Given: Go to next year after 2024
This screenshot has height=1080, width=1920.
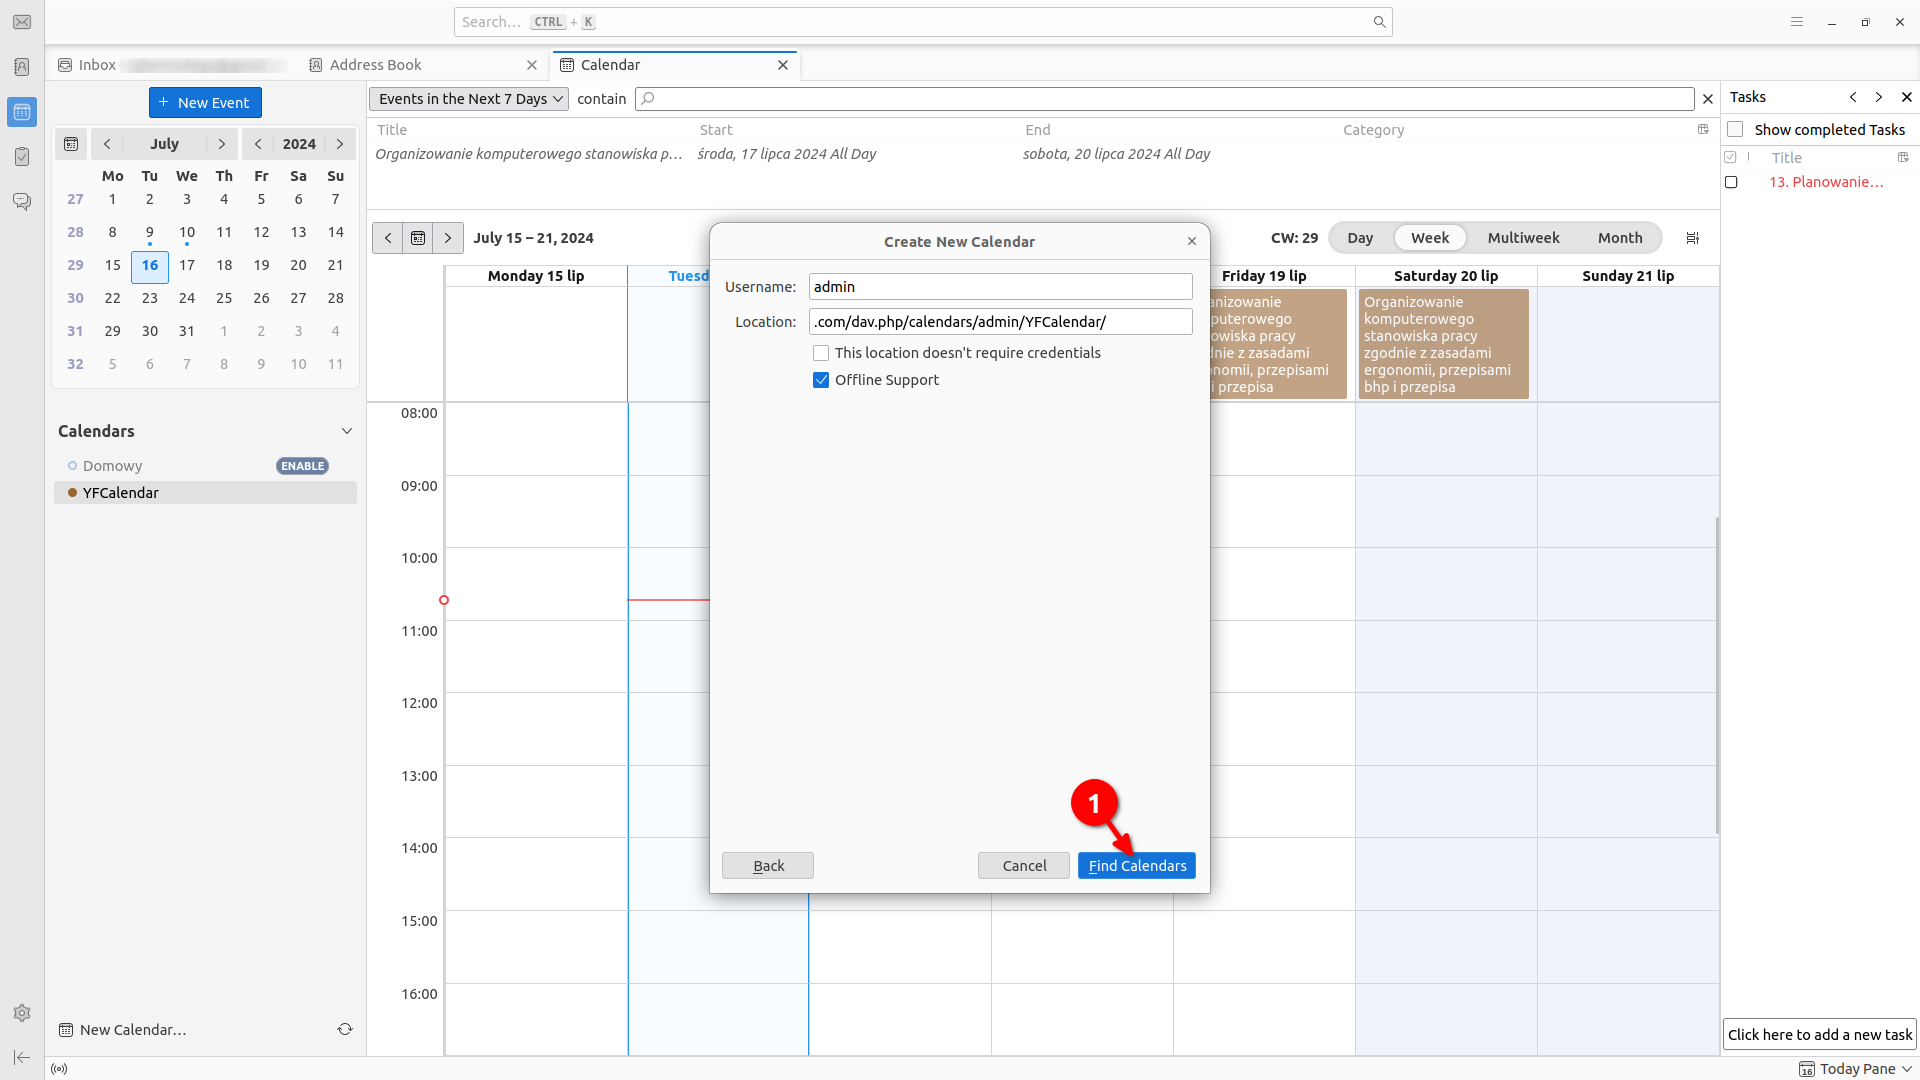Looking at the screenshot, I should [340, 144].
